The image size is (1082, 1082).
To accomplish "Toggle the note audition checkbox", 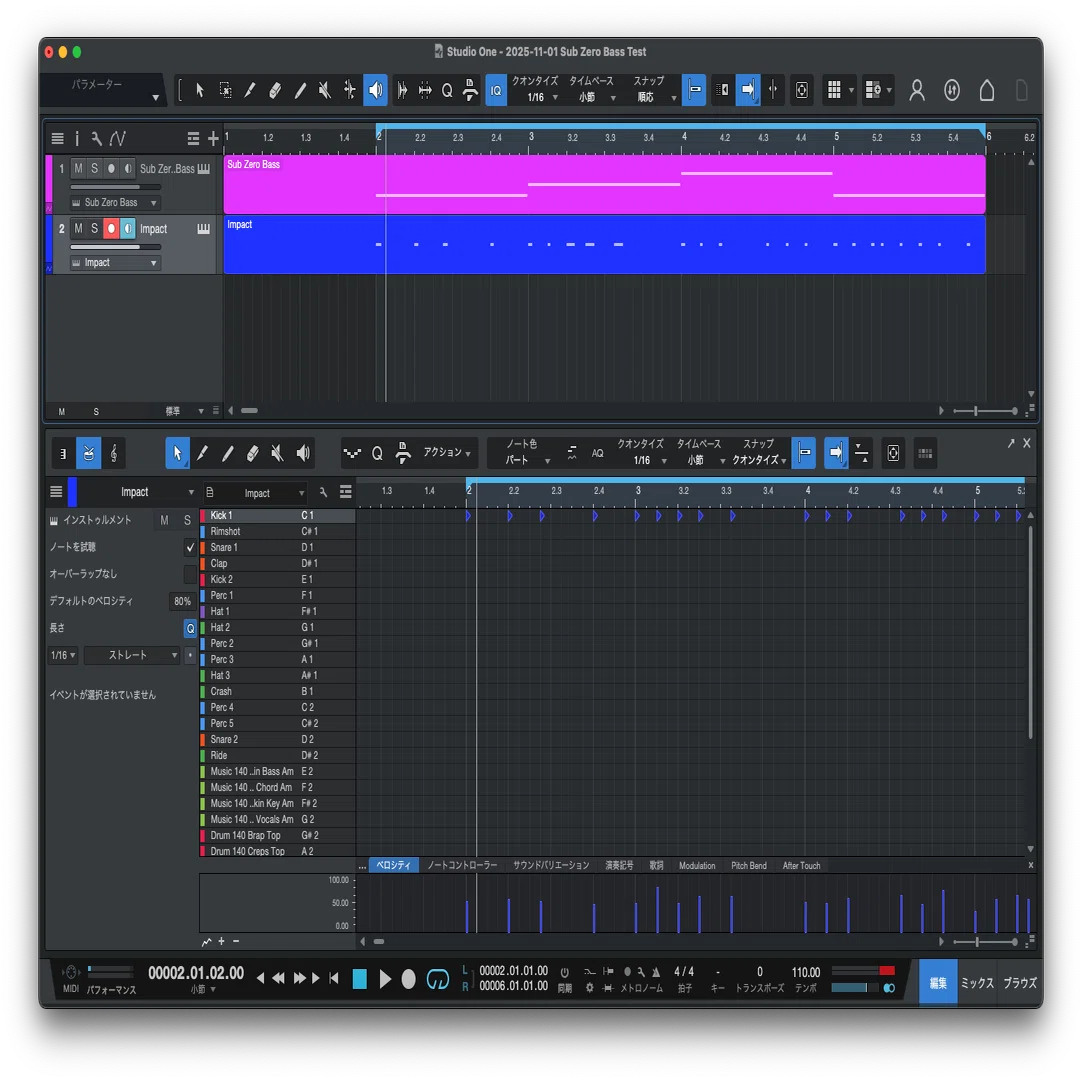I will click(x=190, y=547).
